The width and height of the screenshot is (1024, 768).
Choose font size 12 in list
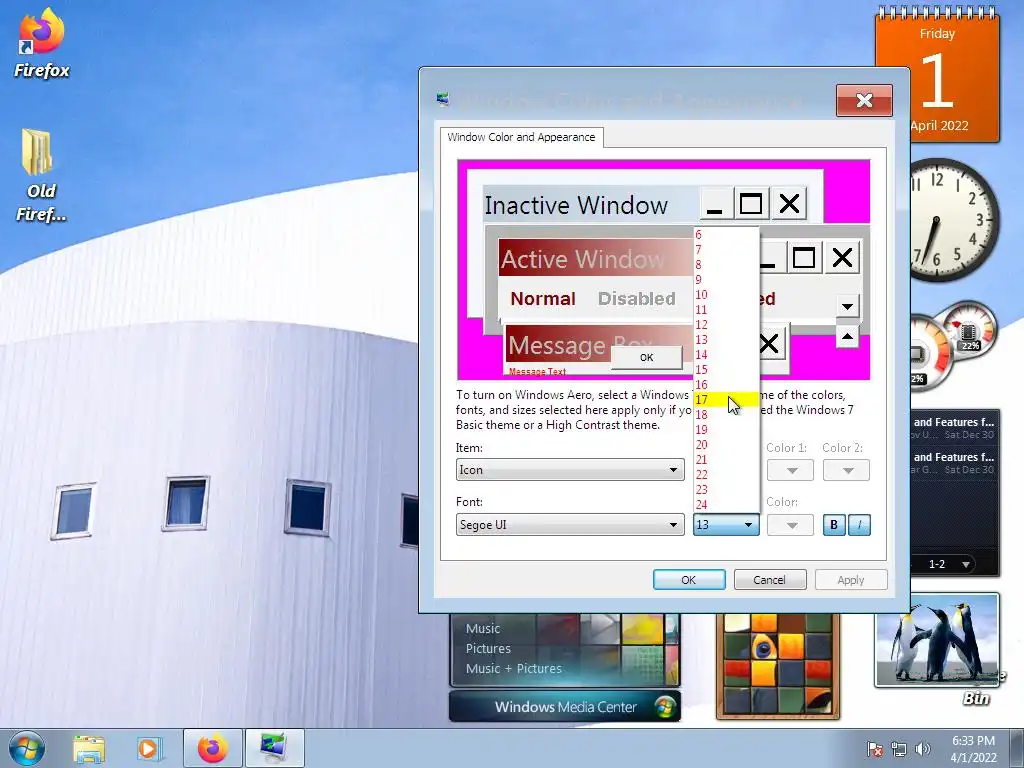tap(726, 325)
